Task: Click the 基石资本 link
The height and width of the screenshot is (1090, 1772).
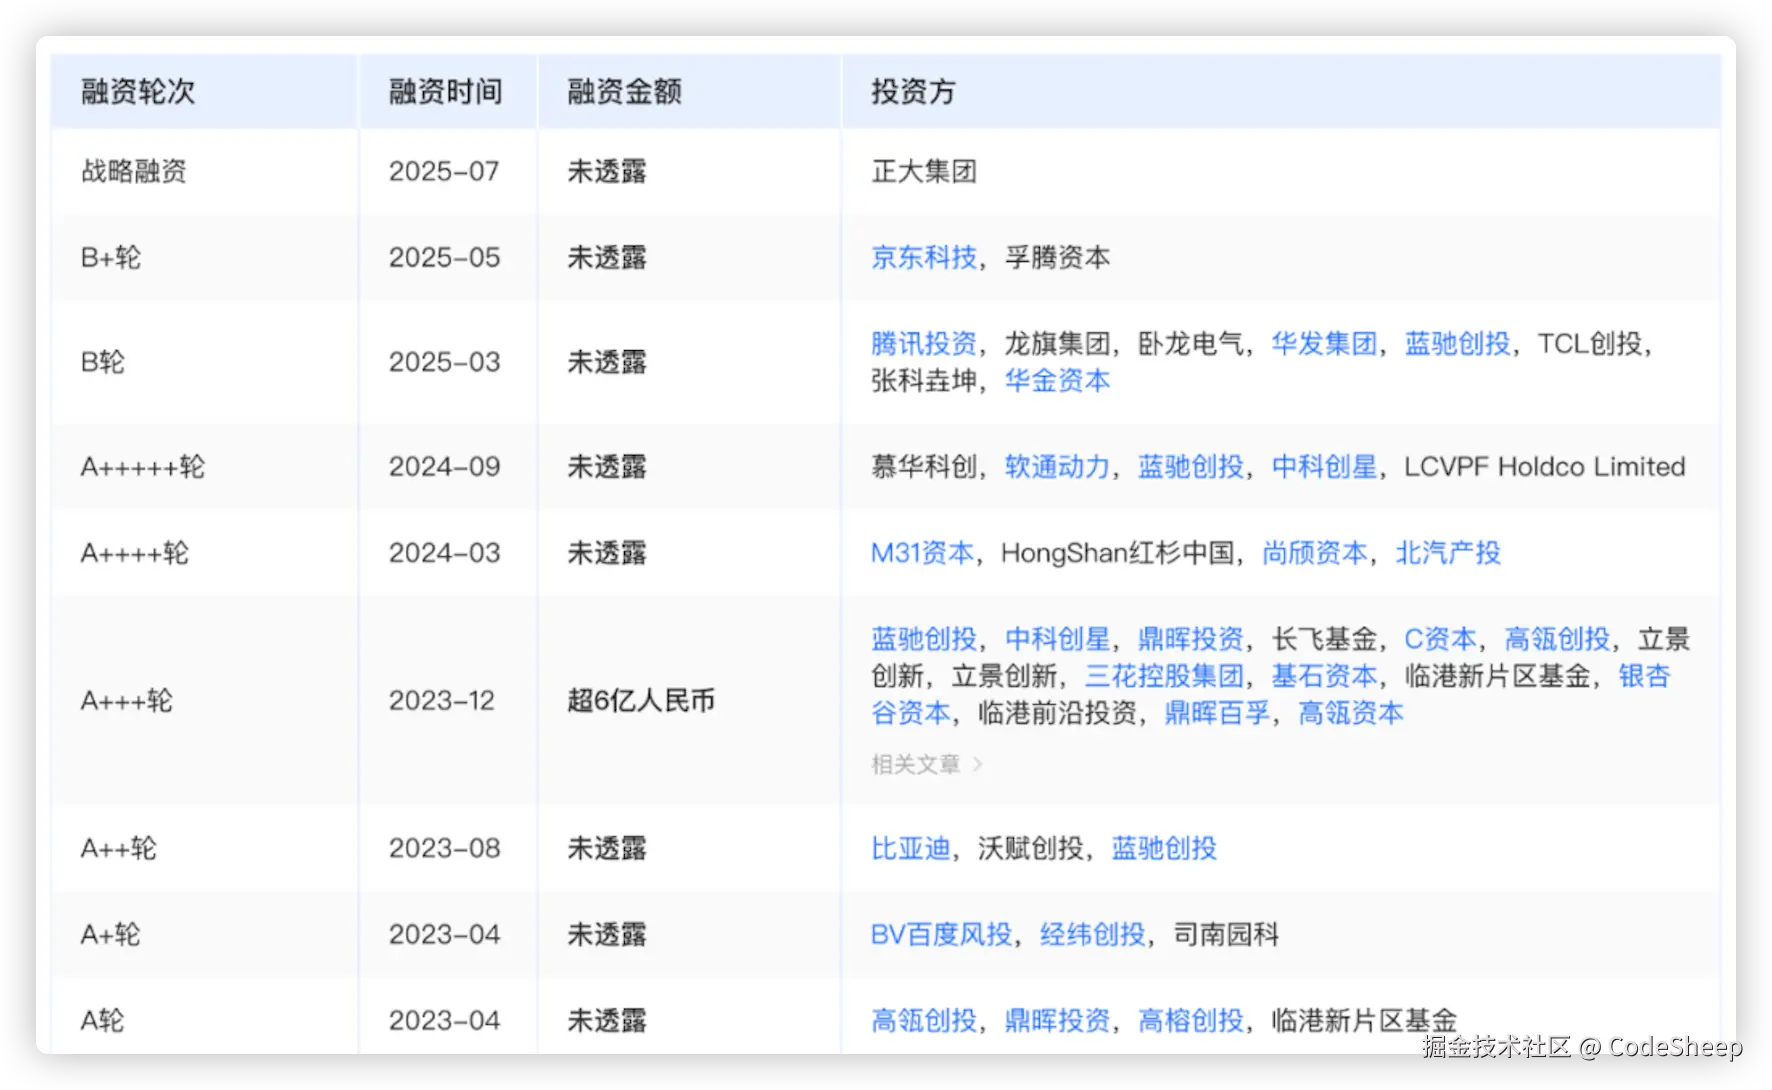Action: [x=1324, y=676]
